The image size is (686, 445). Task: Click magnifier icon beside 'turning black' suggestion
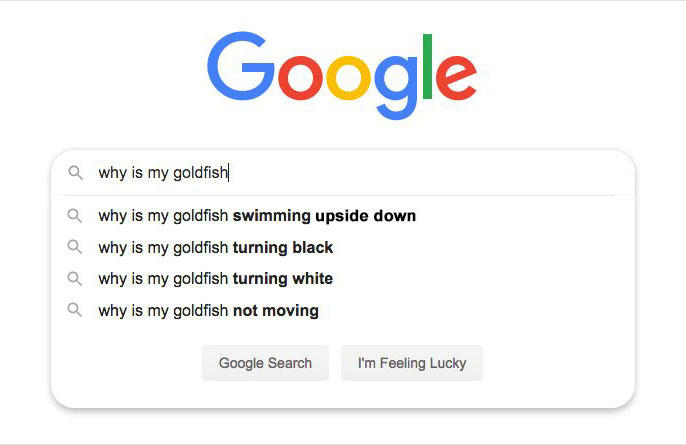74,247
